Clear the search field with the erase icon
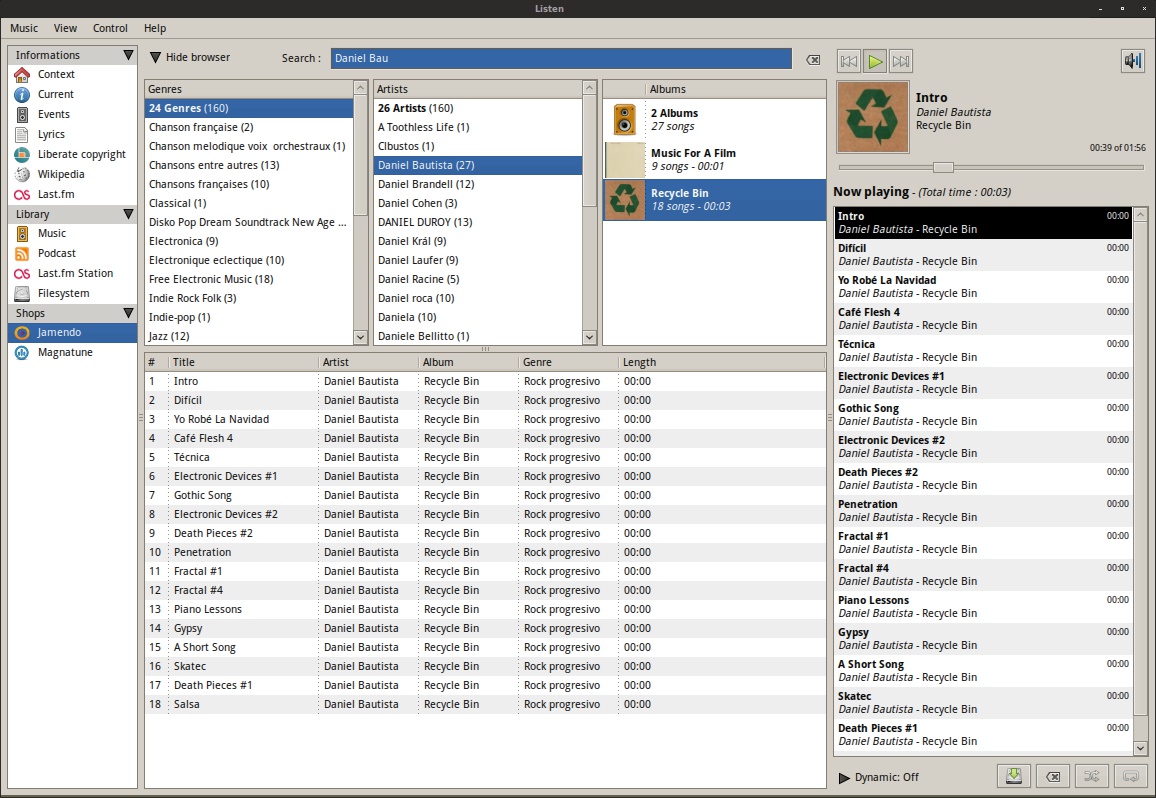Image resolution: width=1156 pixels, height=798 pixels. tap(813, 59)
